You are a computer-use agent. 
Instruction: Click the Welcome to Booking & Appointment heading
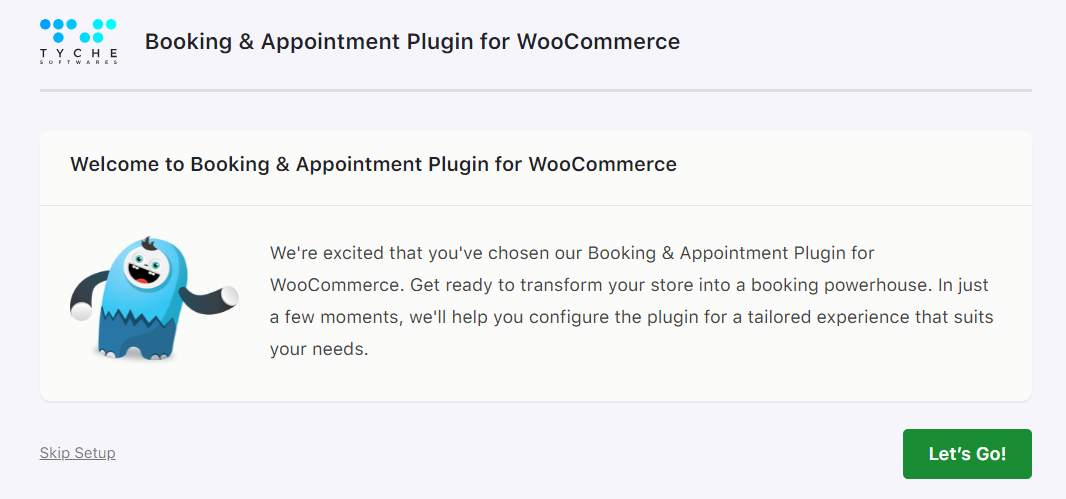pos(373,164)
